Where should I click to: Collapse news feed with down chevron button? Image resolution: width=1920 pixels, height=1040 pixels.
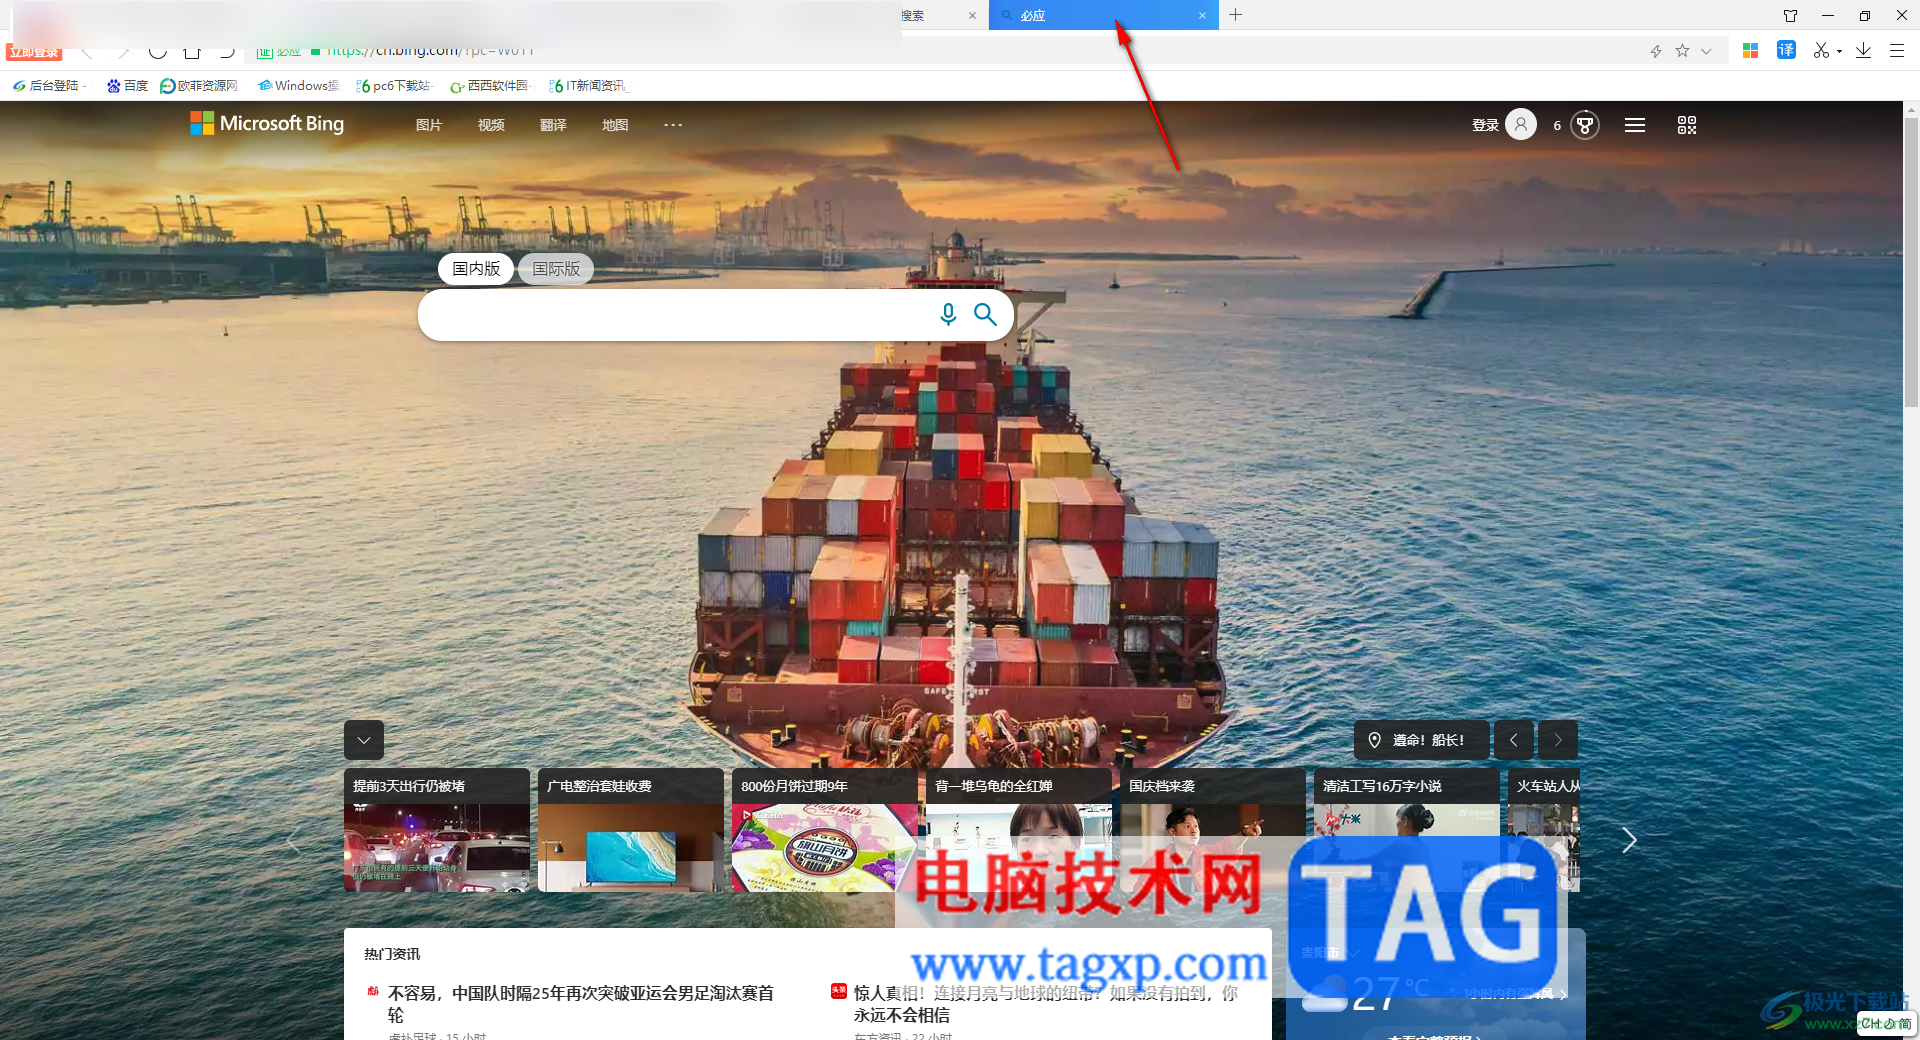[364, 740]
